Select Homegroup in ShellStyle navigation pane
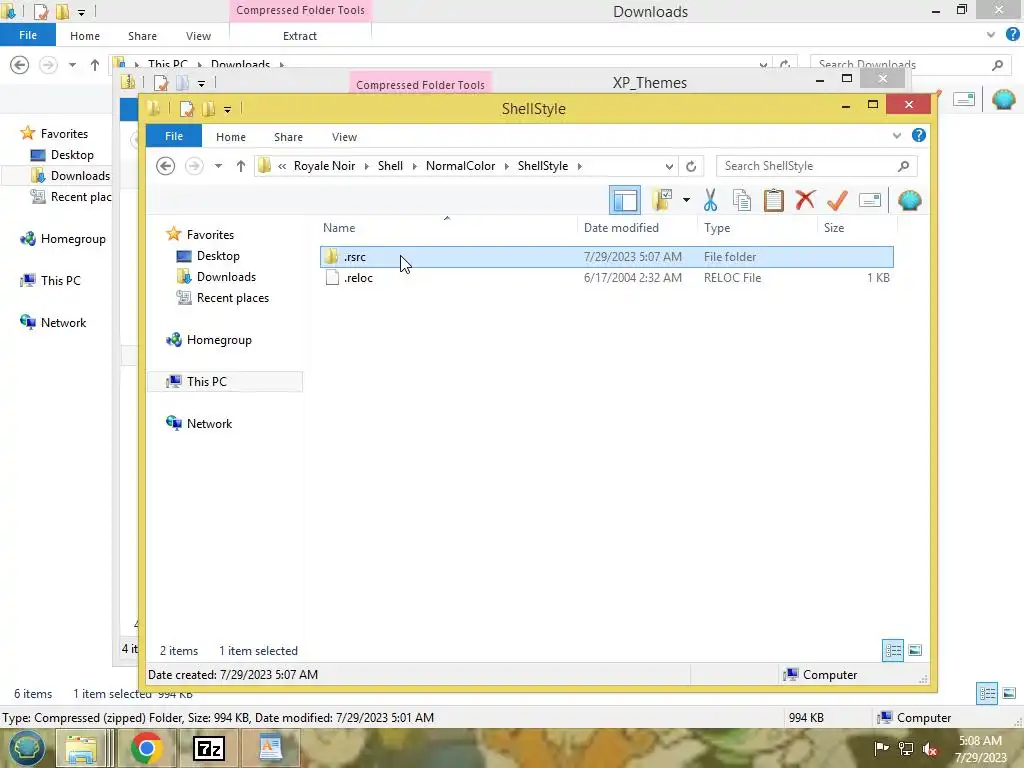 point(219,340)
